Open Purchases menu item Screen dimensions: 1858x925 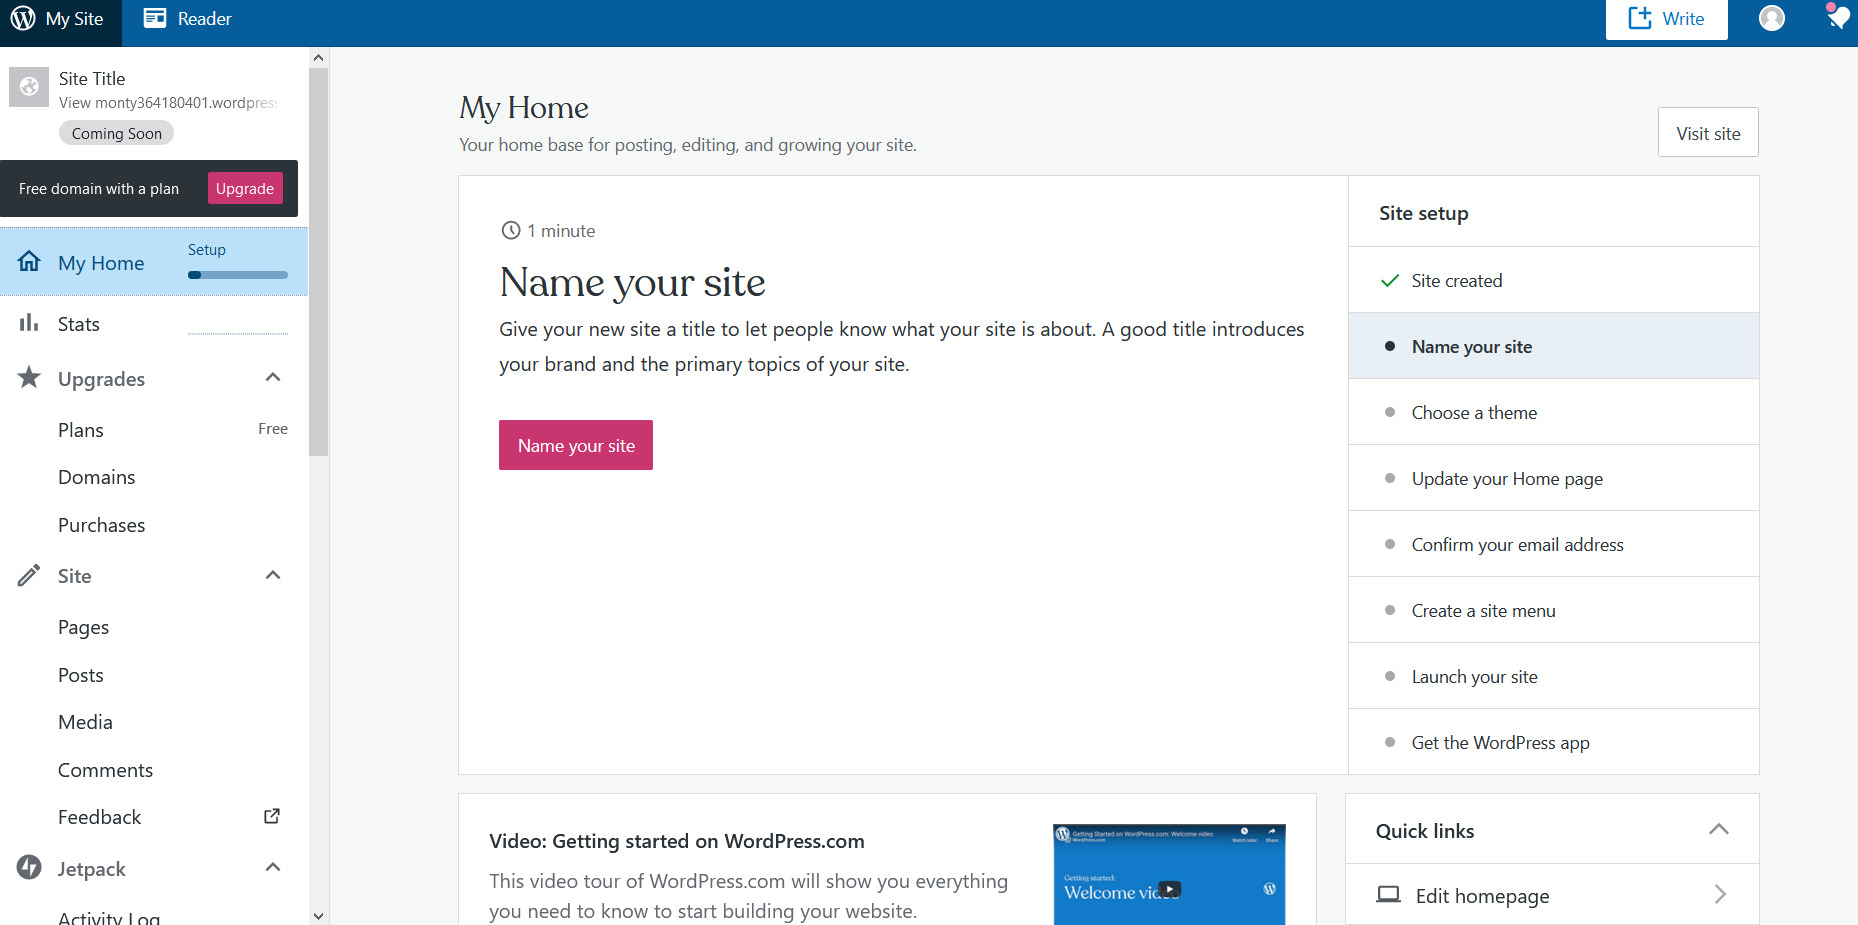[101, 525]
